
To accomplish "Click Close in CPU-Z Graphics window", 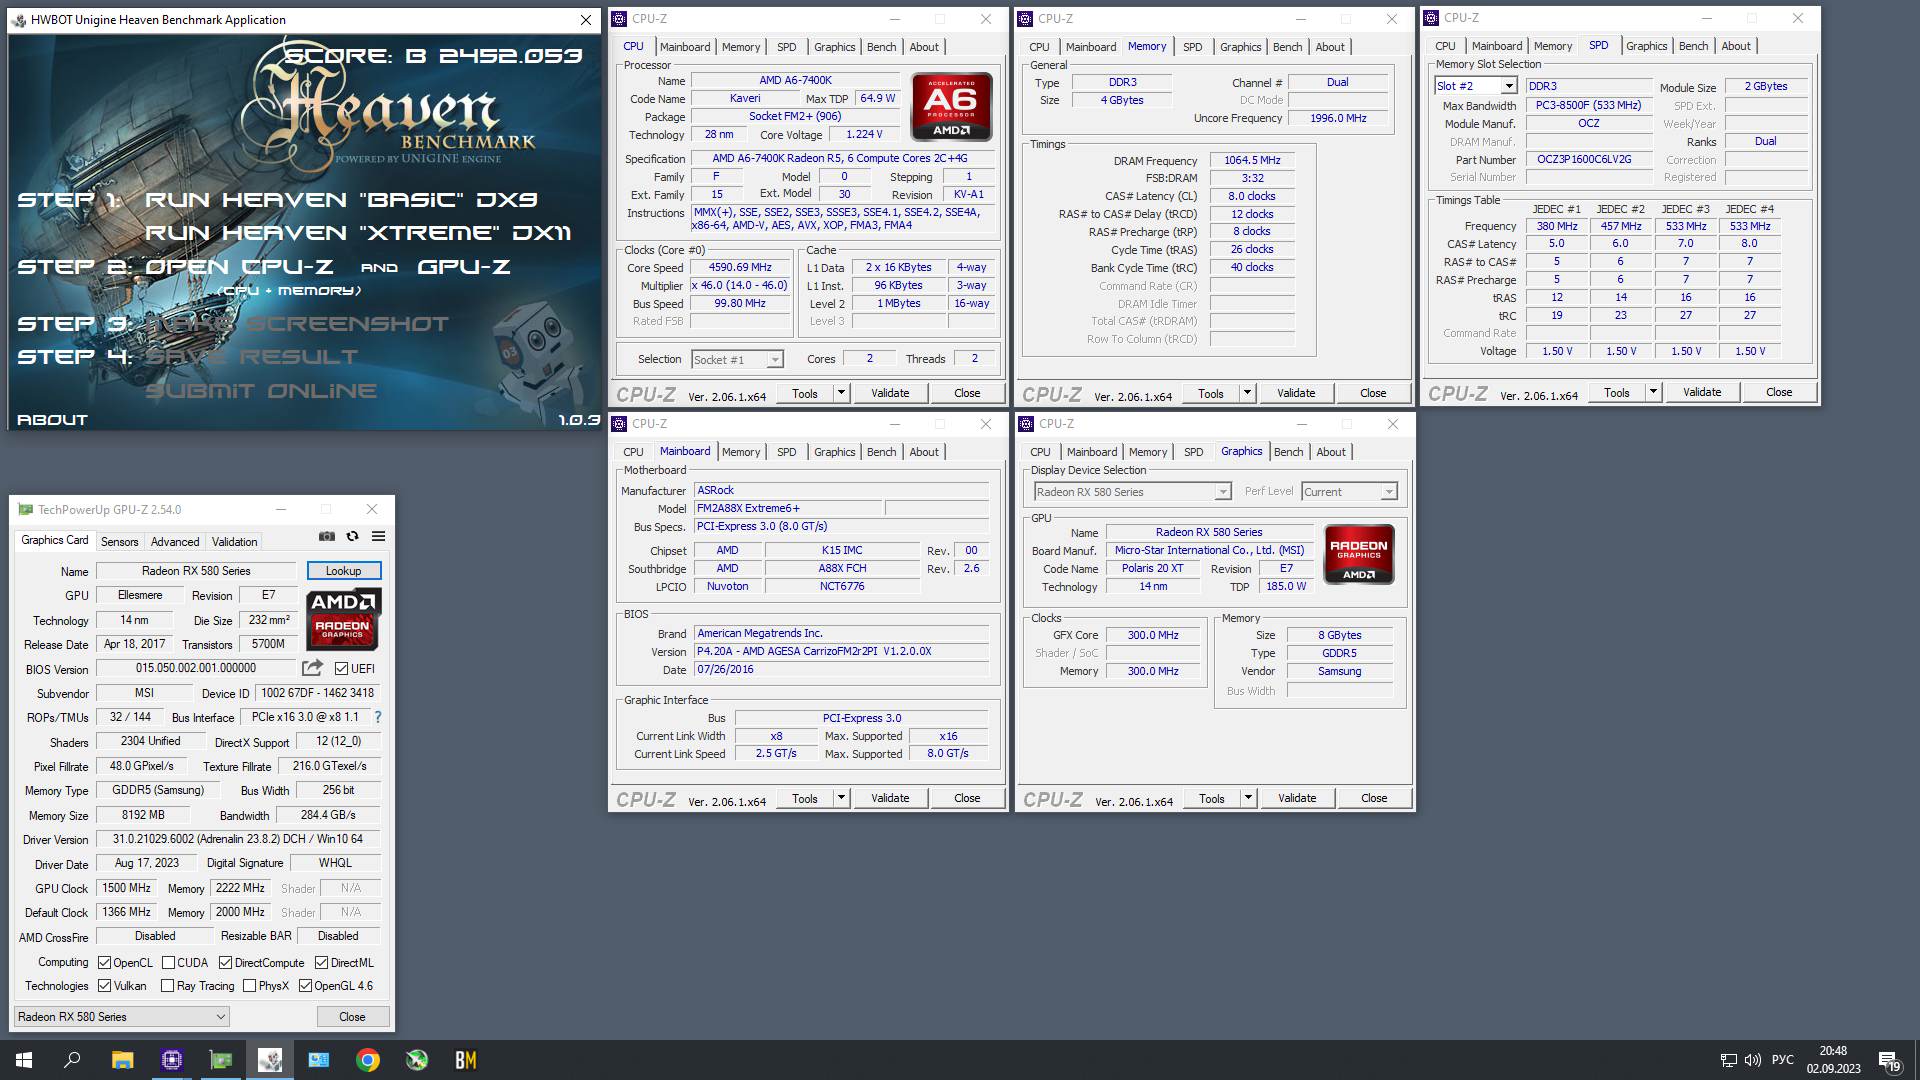I will (1374, 798).
